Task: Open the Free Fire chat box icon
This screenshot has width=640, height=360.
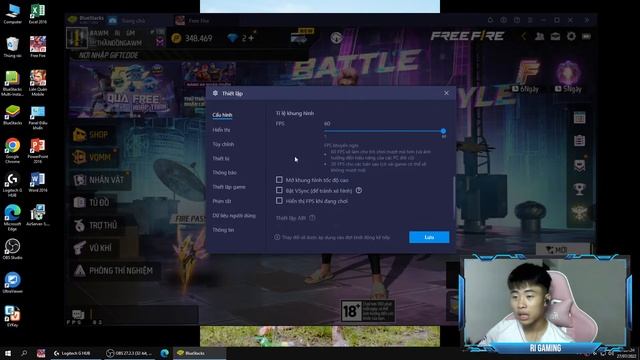Action: coord(78,314)
